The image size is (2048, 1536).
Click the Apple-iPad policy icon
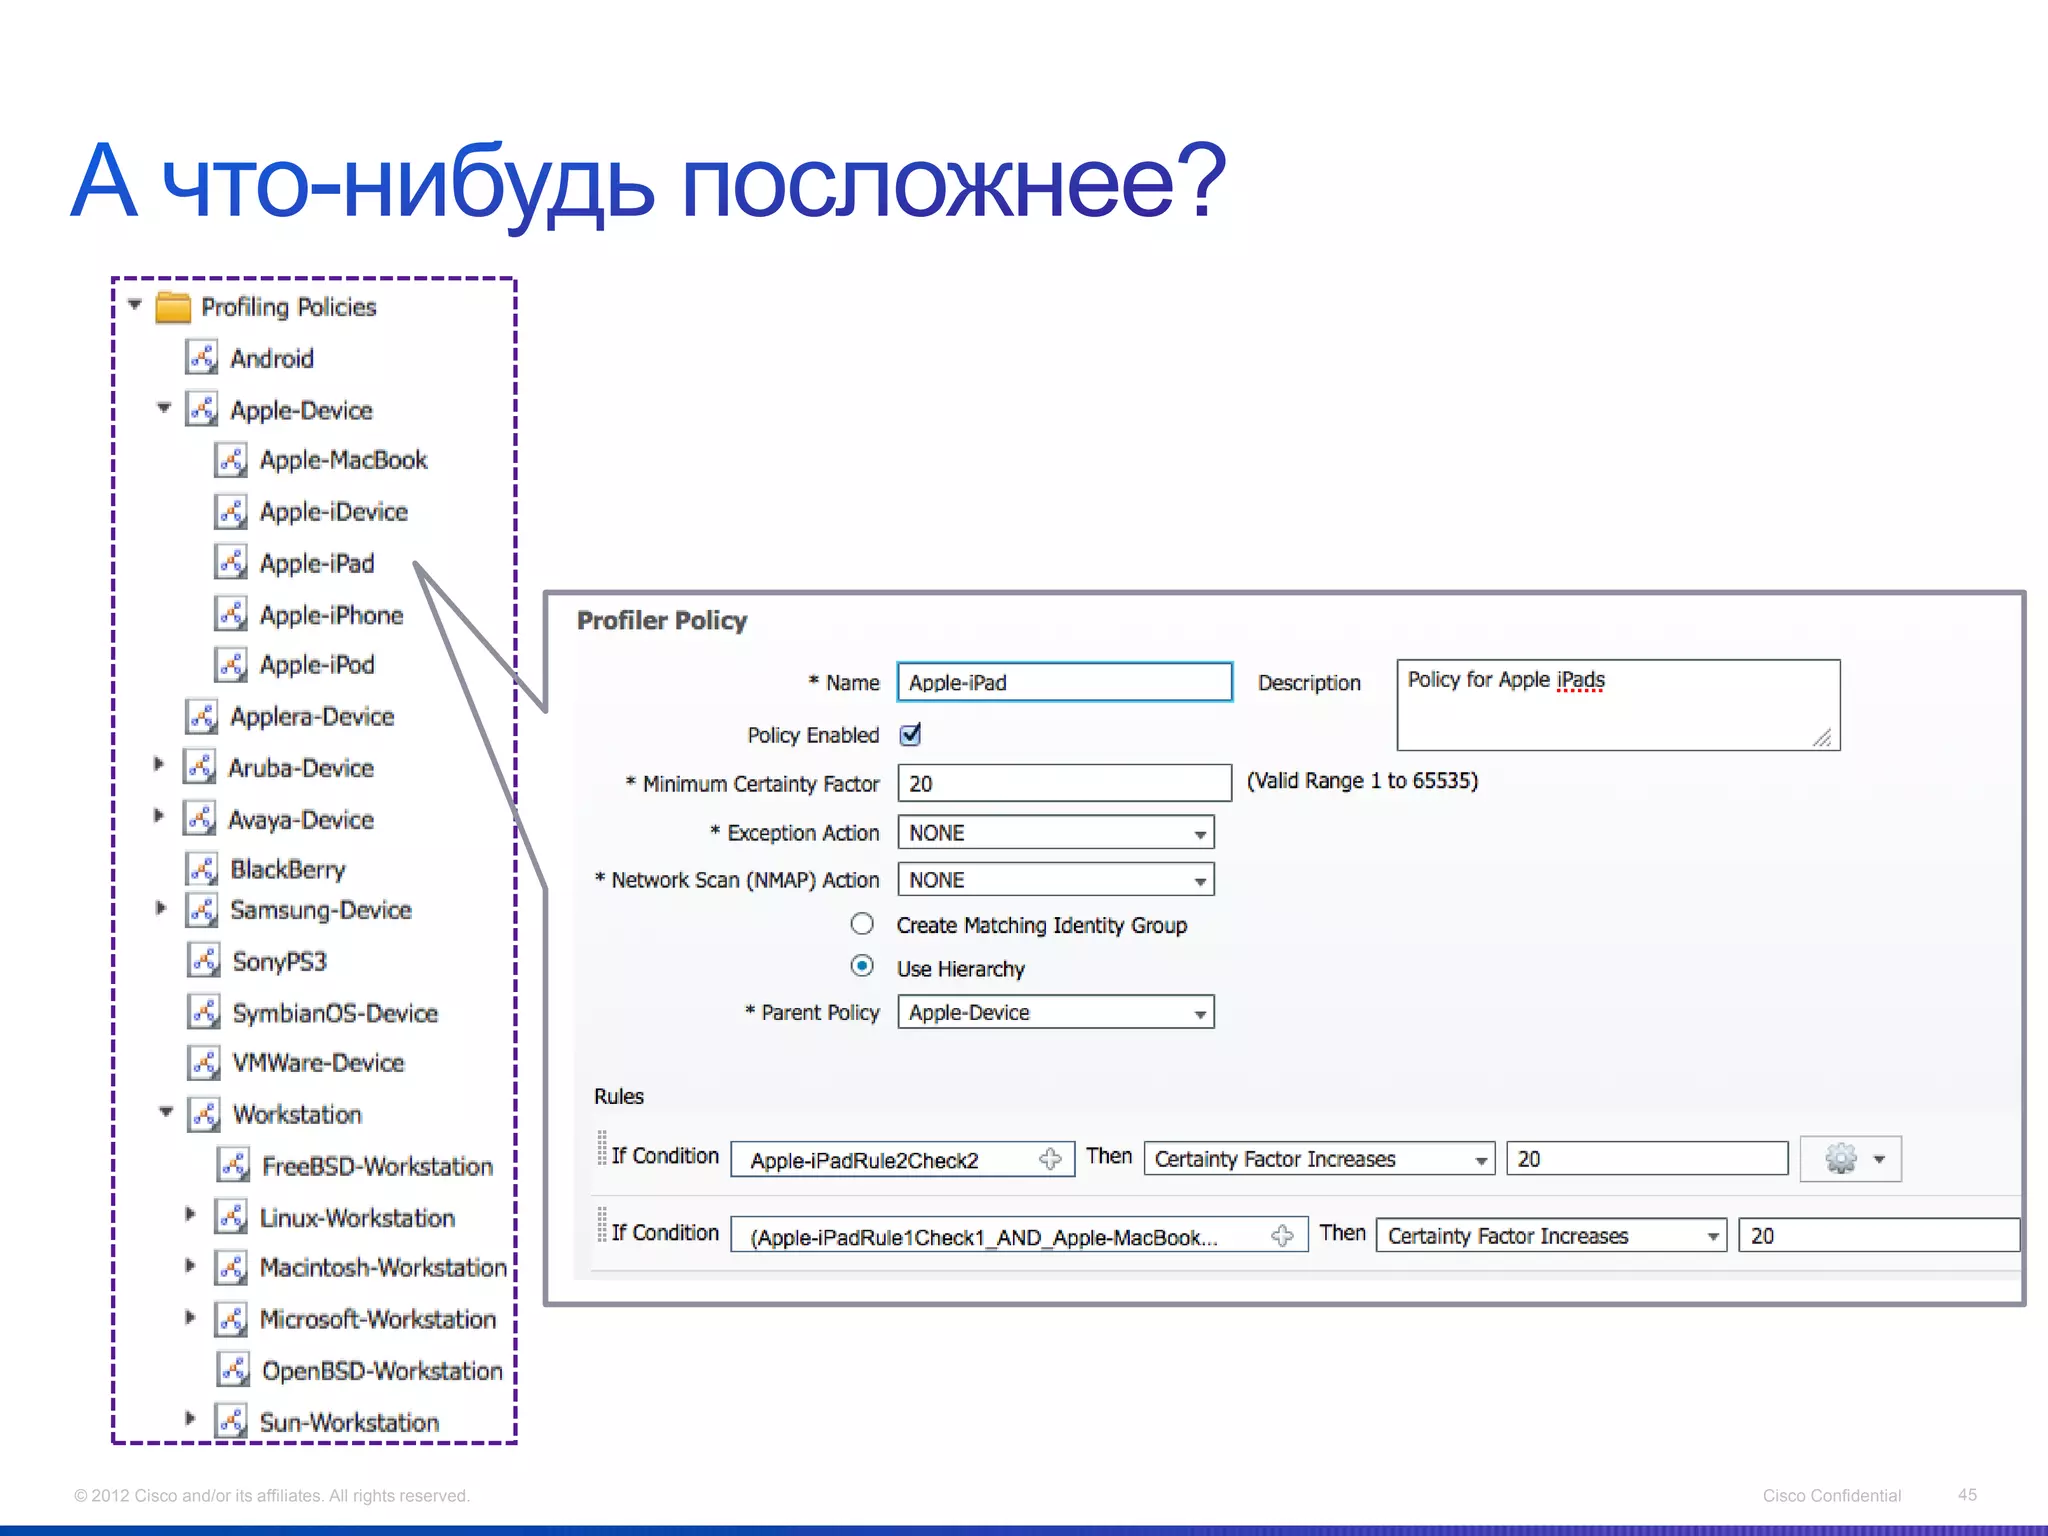(231, 563)
